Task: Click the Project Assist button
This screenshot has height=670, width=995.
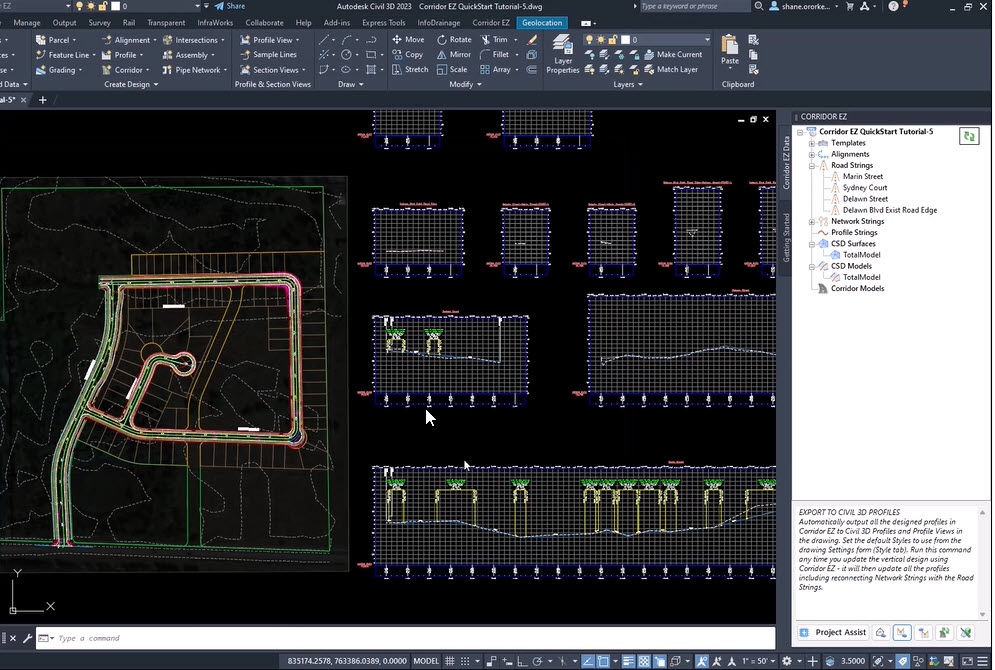Action: 834,633
